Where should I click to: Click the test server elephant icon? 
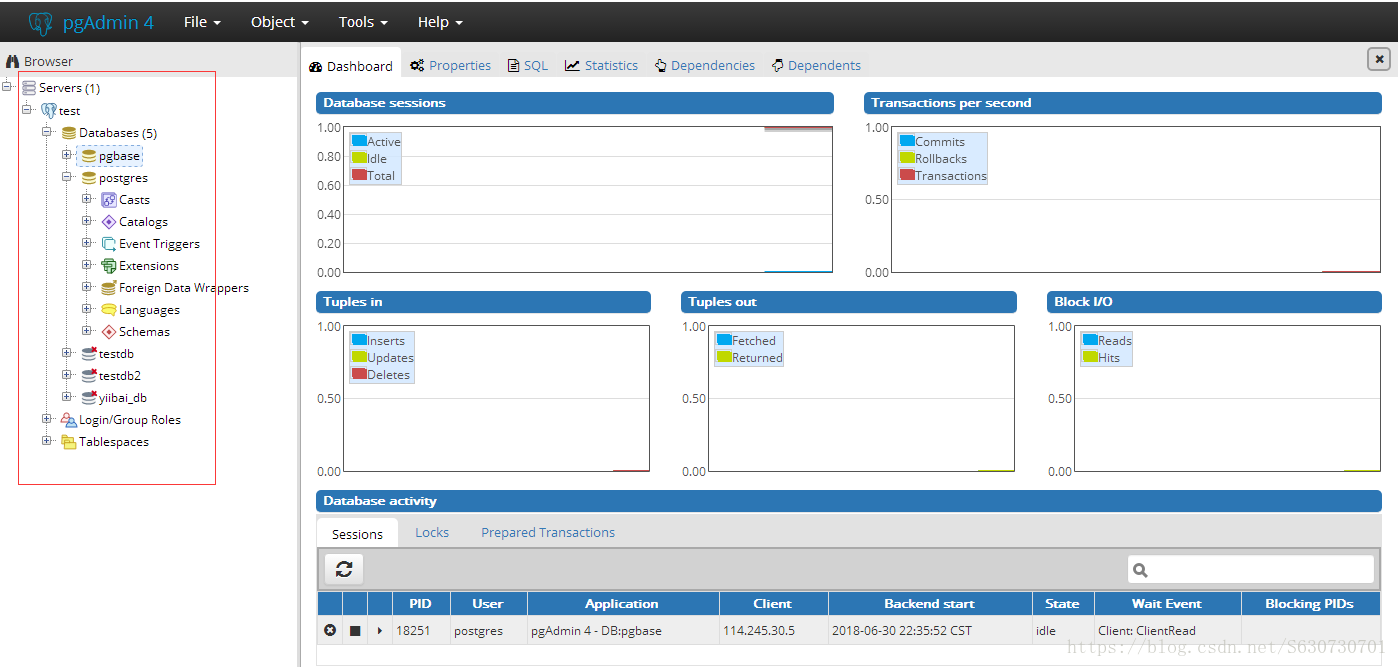pyautogui.click(x=49, y=111)
